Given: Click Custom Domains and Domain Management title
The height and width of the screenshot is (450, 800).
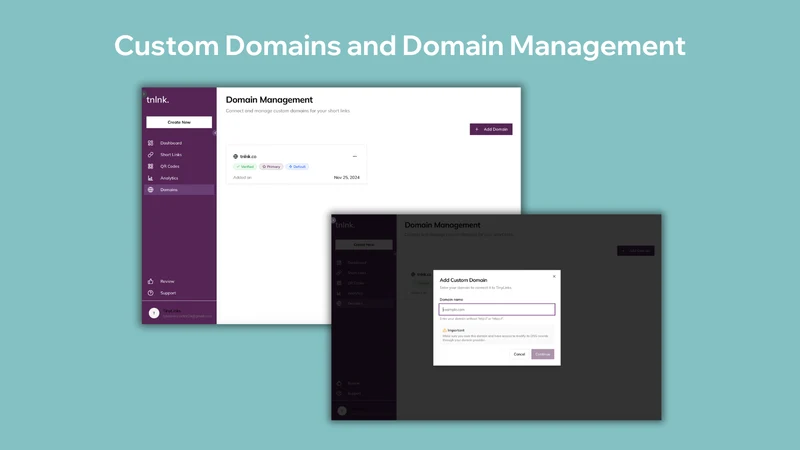Looking at the screenshot, I should [399, 45].
